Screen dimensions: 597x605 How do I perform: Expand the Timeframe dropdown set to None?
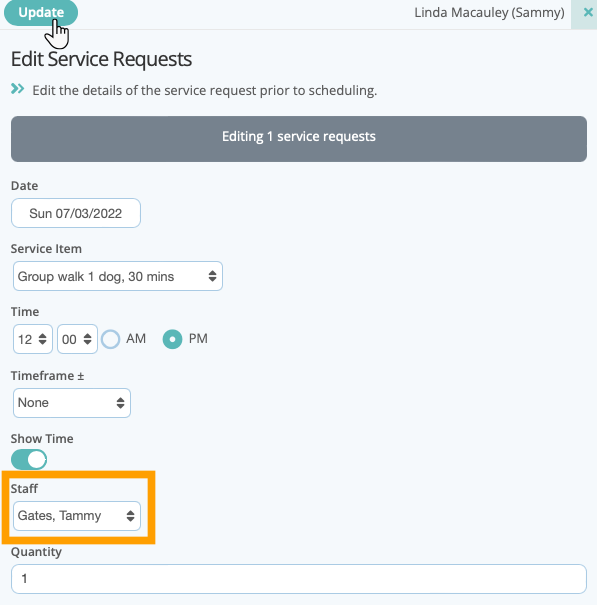tap(72, 403)
